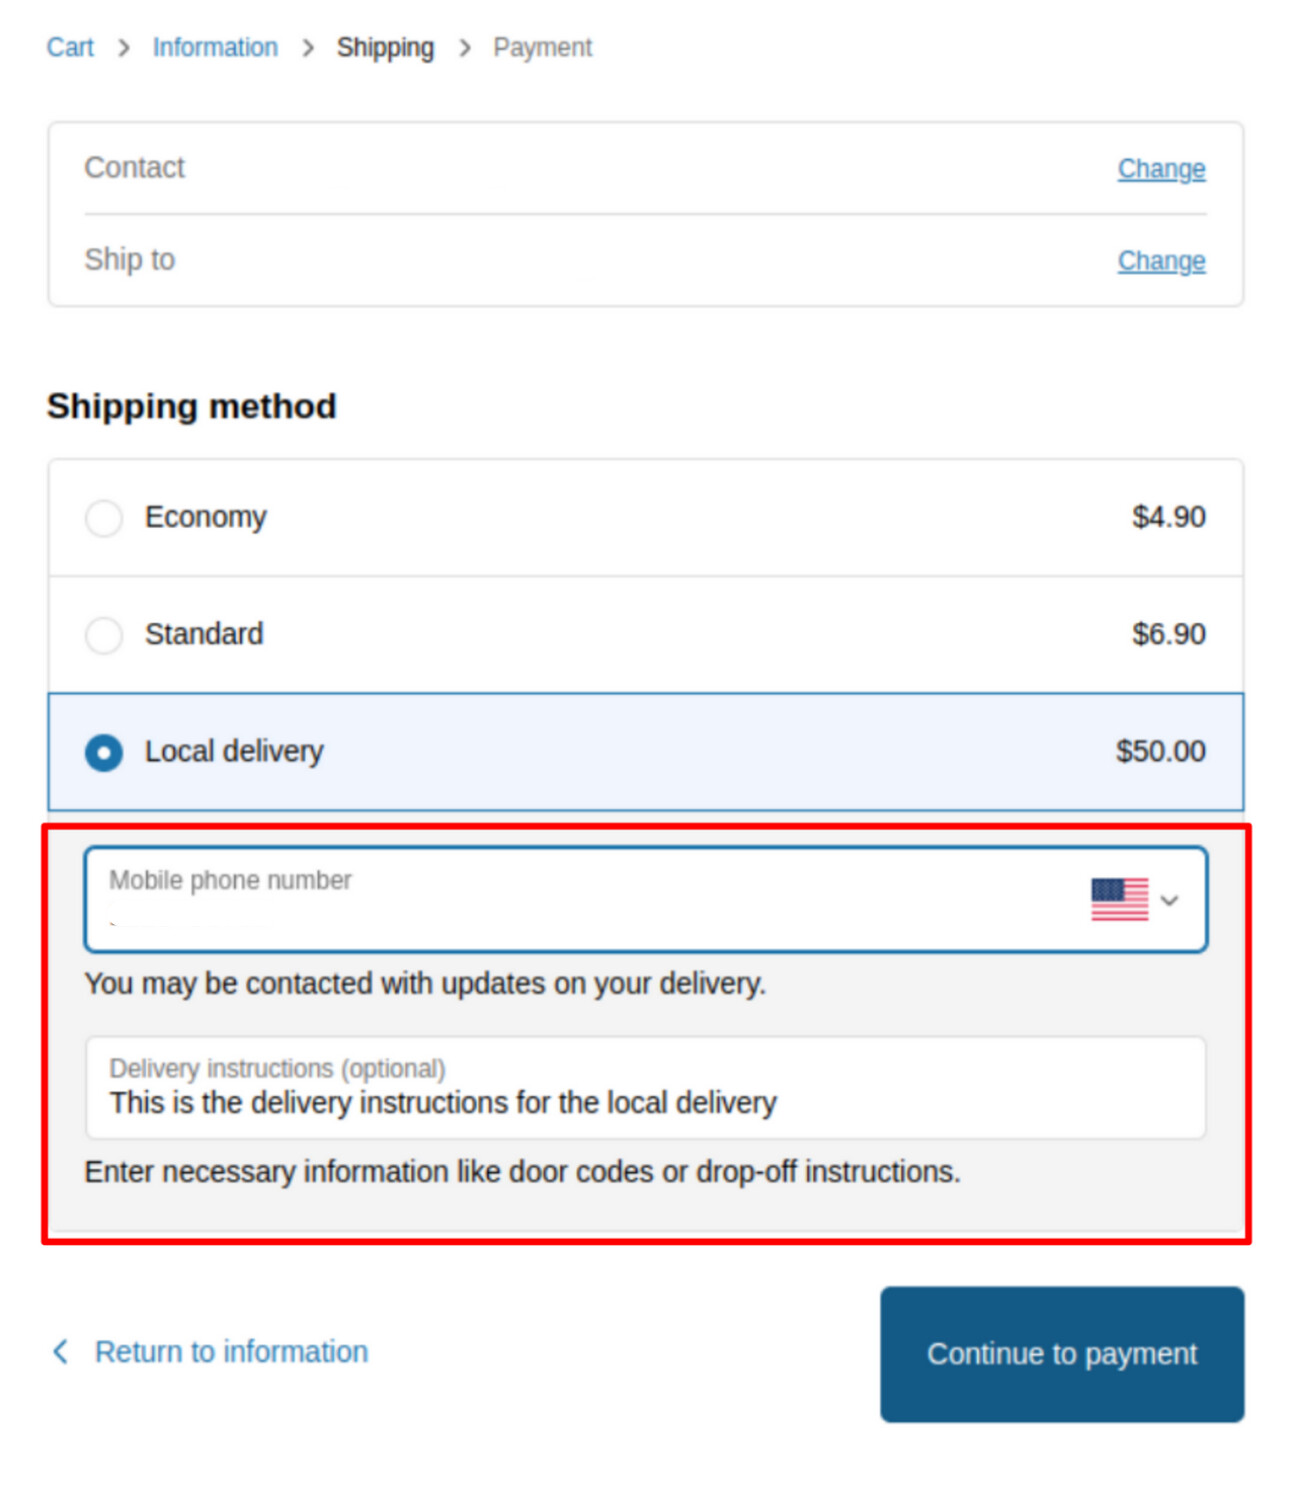Choose the Standard row priced $6.90
This screenshot has height=1487, width=1299.
646,634
